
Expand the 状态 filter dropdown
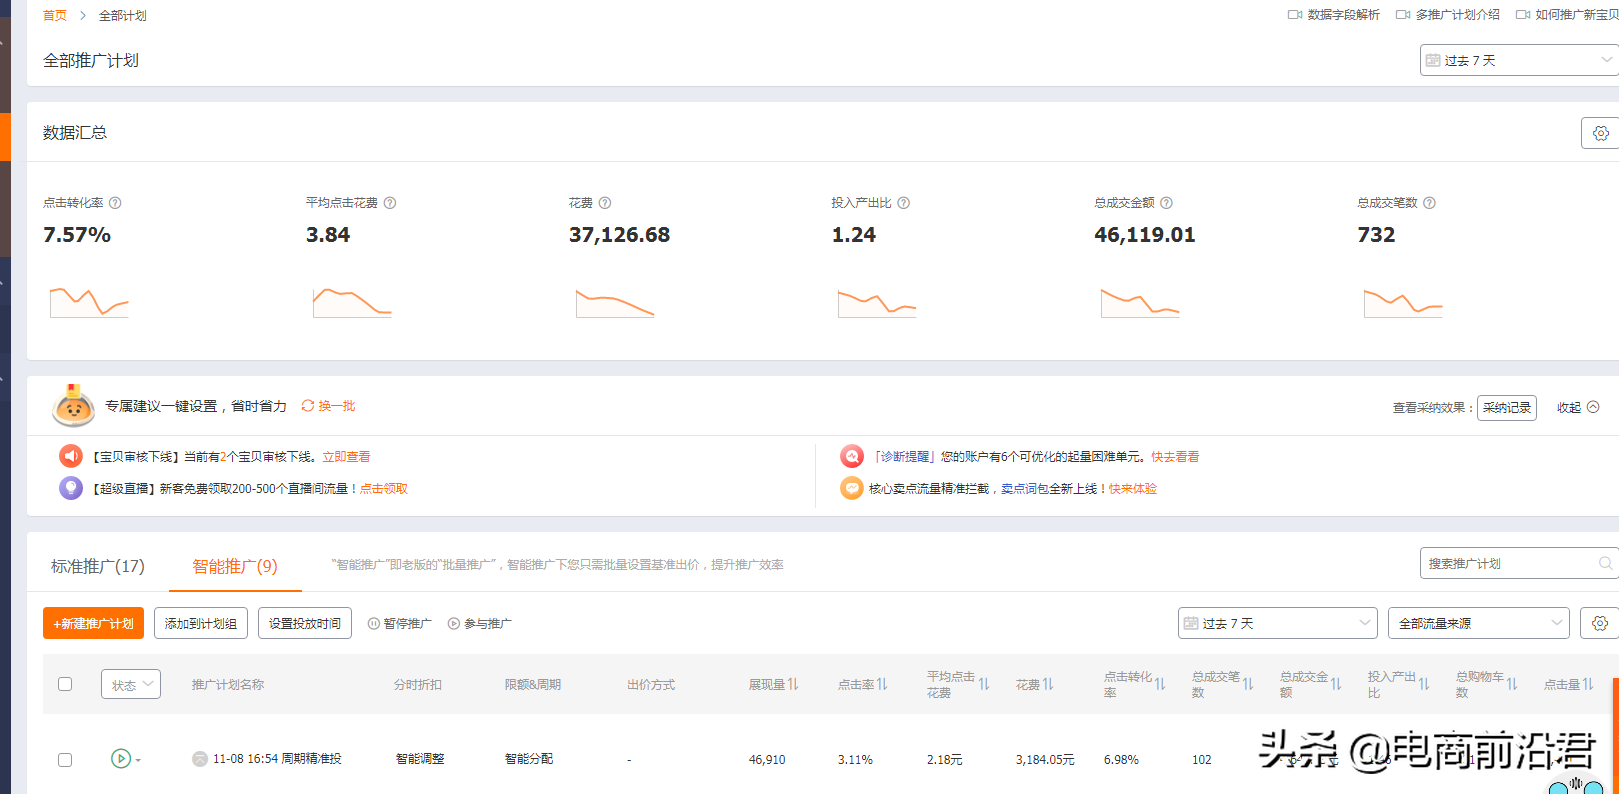coord(131,684)
